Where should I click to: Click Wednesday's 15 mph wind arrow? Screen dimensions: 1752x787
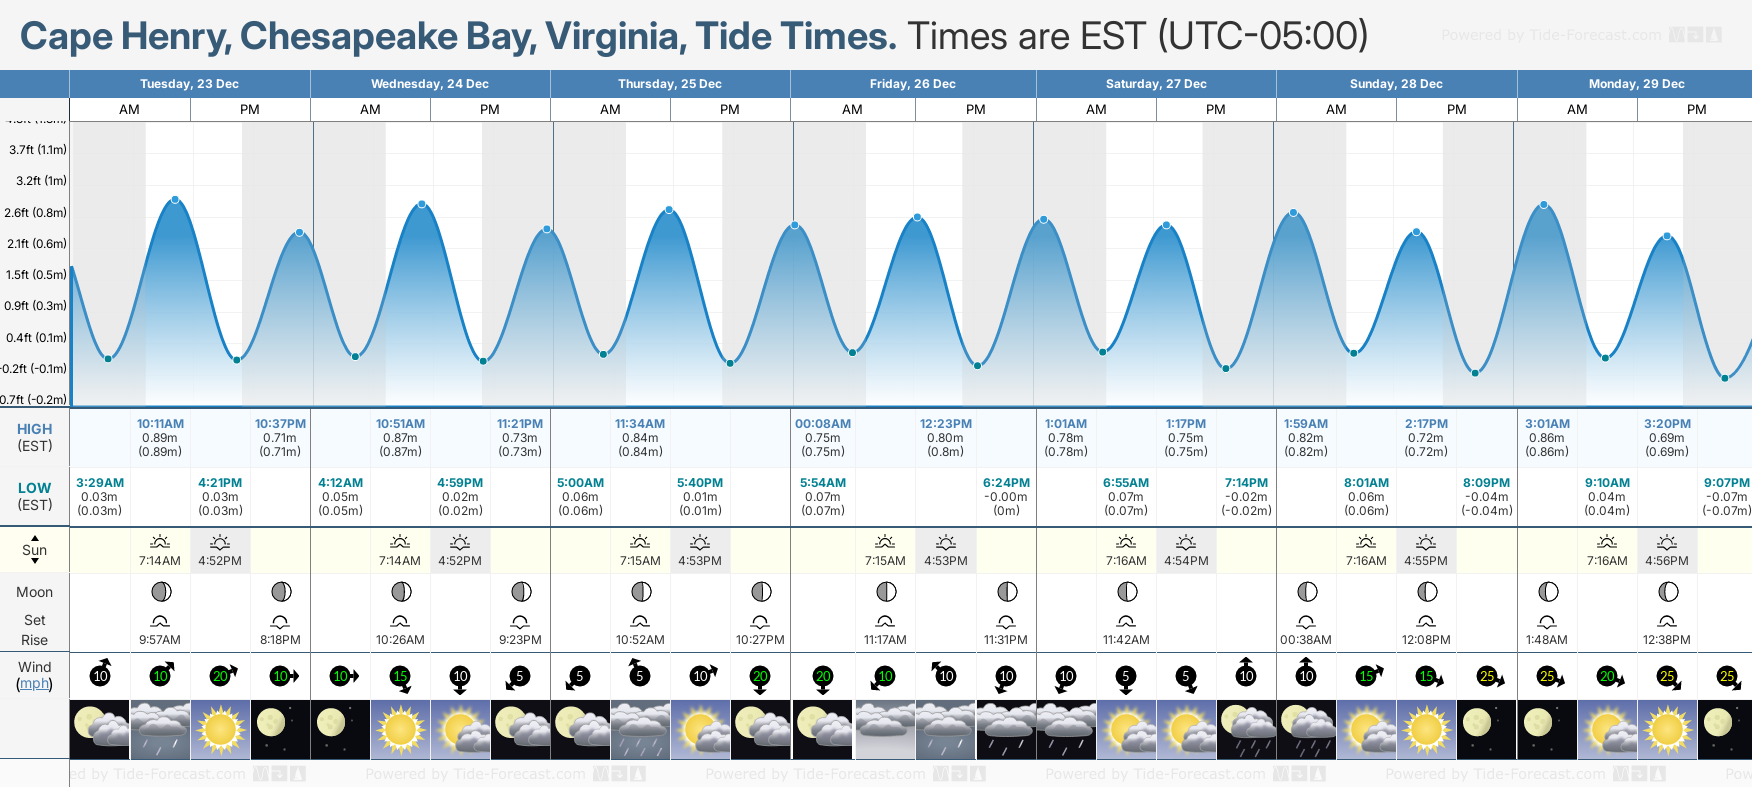[x=400, y=677]
